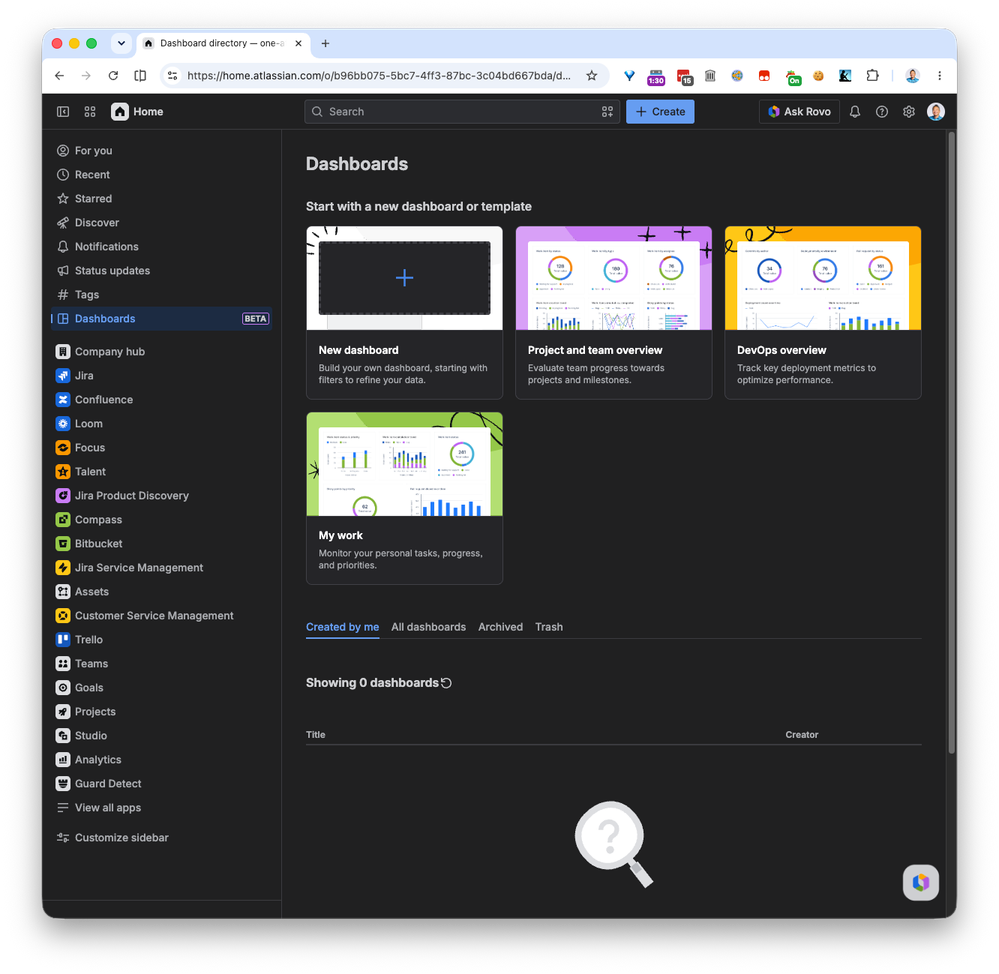Expand the browser tab search chevron
The height and width of the screenshot is (974, 999).
pyautogui.click(x=121, y=43)
